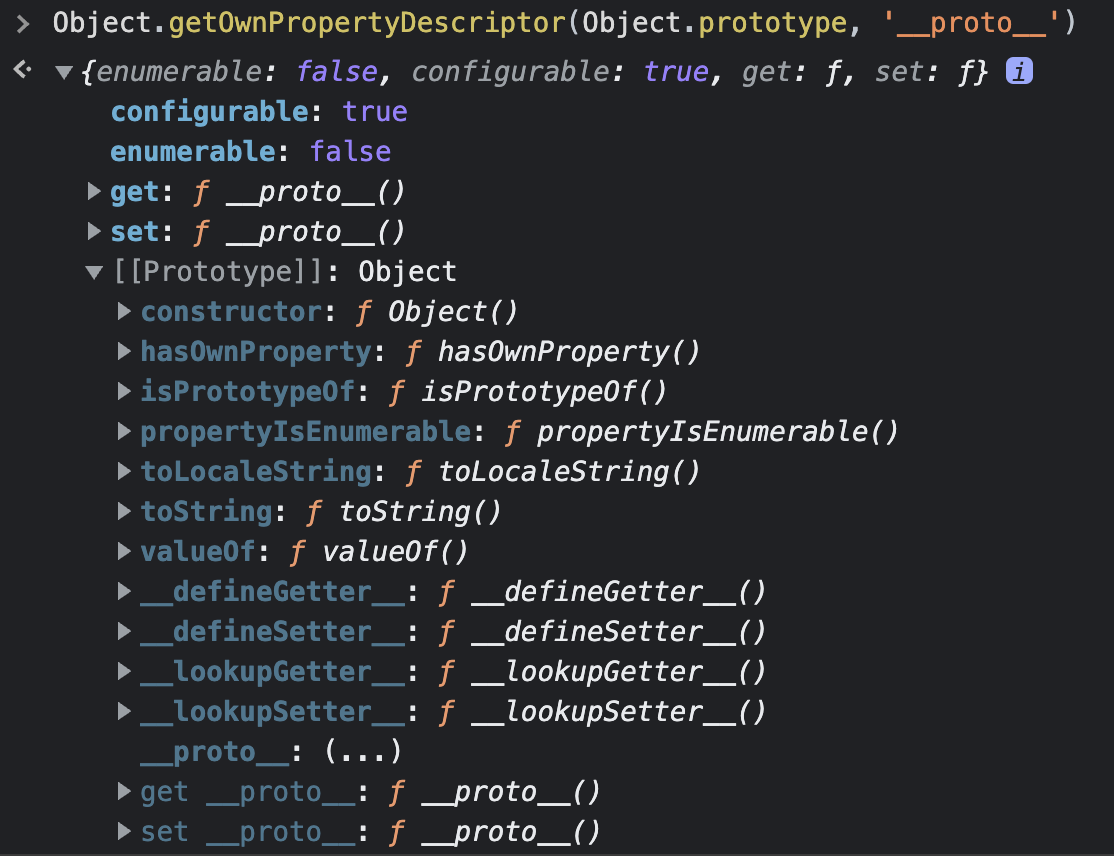Viewport: 1114px width, 856px height.
Task: Expand the set: f __proto__() entry
Action: click(x=94, y=230)
